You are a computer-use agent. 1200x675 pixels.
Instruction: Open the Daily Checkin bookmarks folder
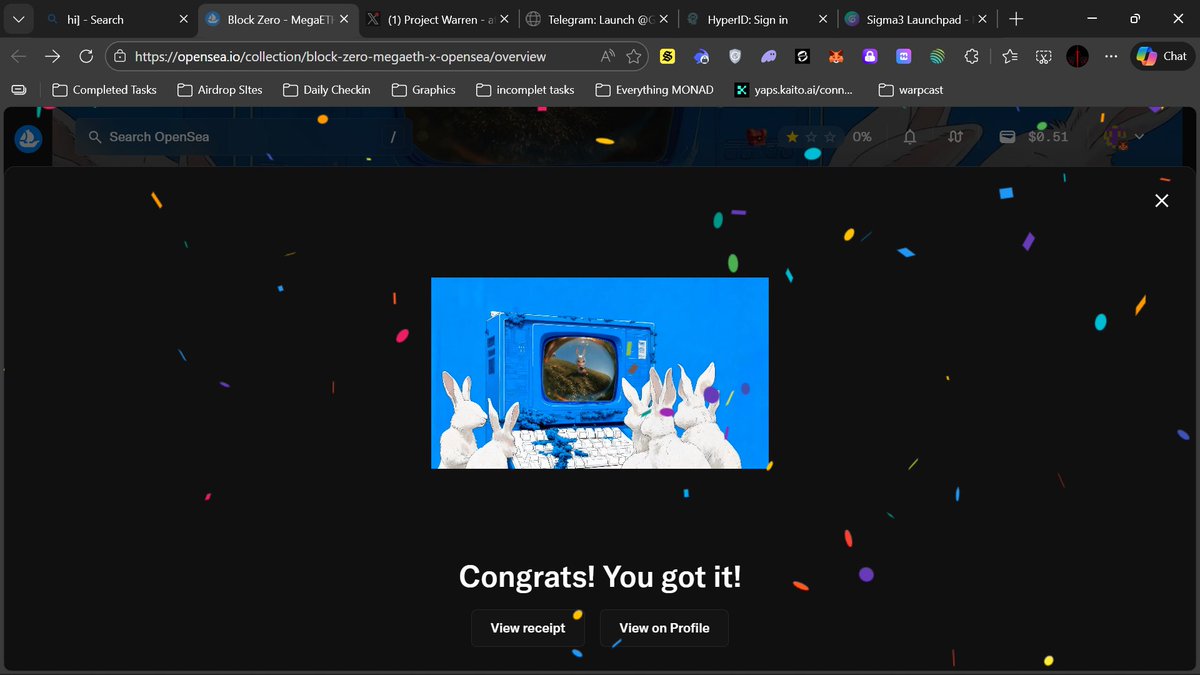pos(326,90)
